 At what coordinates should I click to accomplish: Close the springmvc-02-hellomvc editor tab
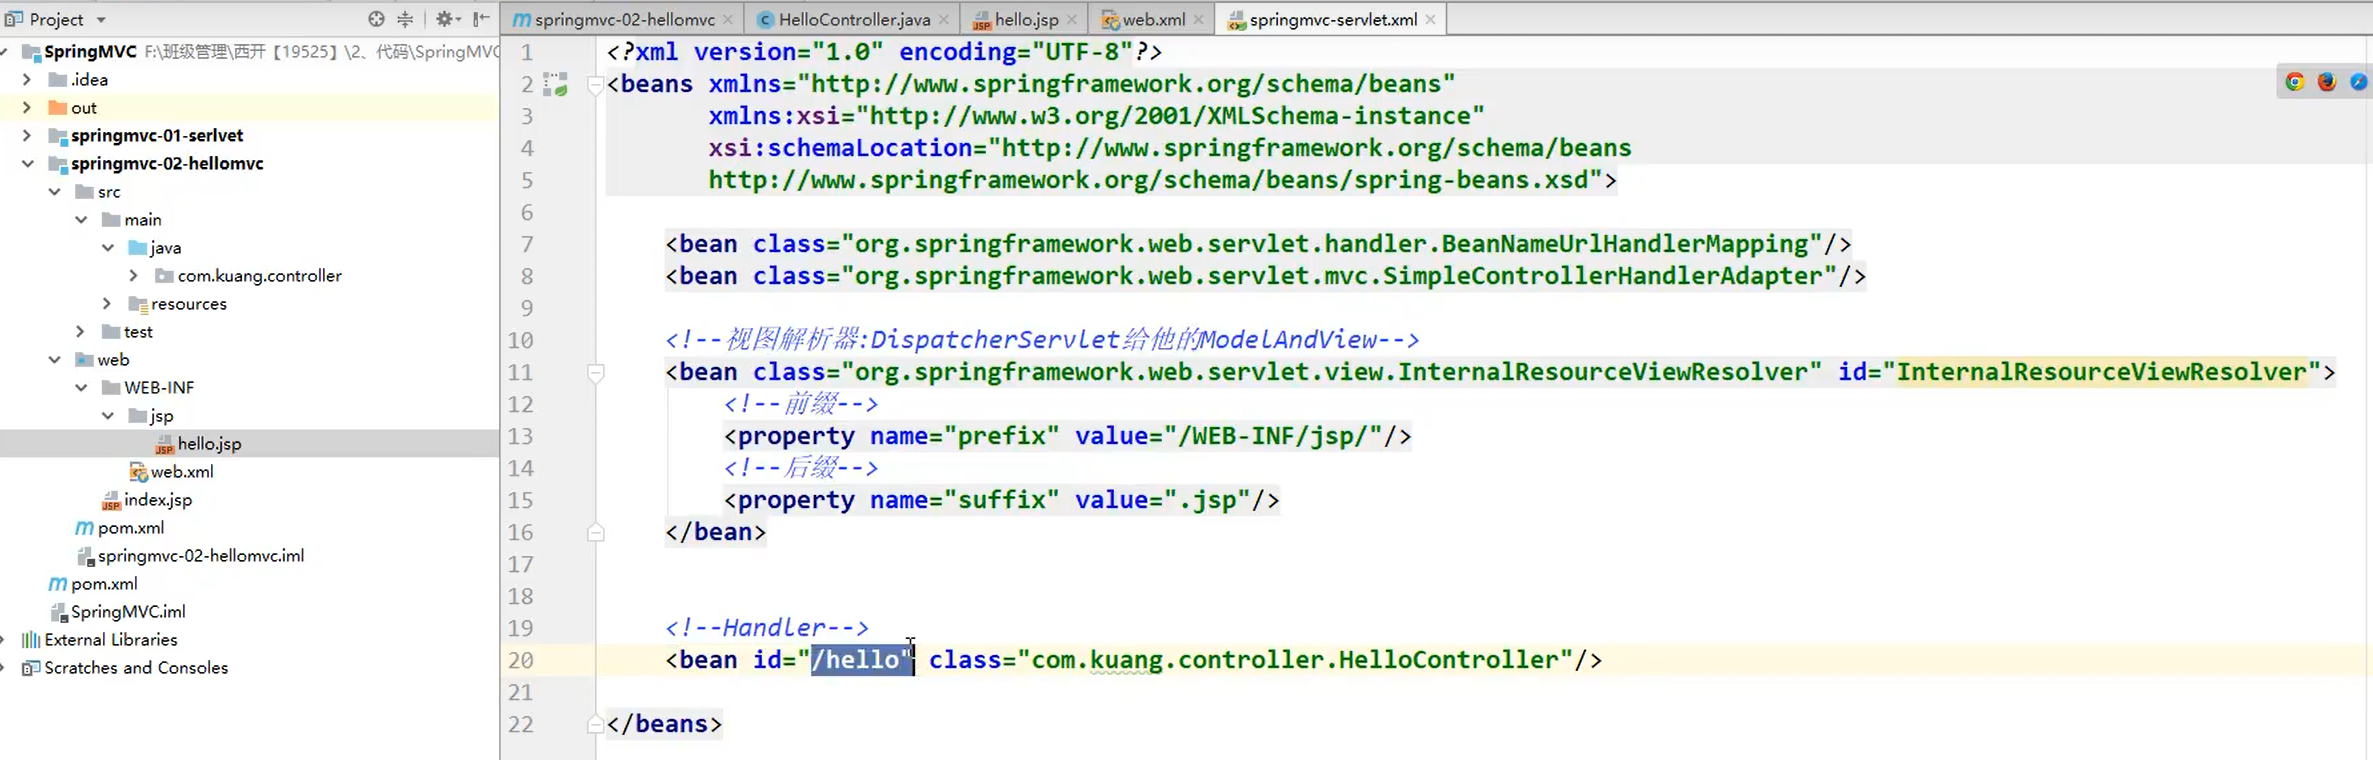click(728, 19)
